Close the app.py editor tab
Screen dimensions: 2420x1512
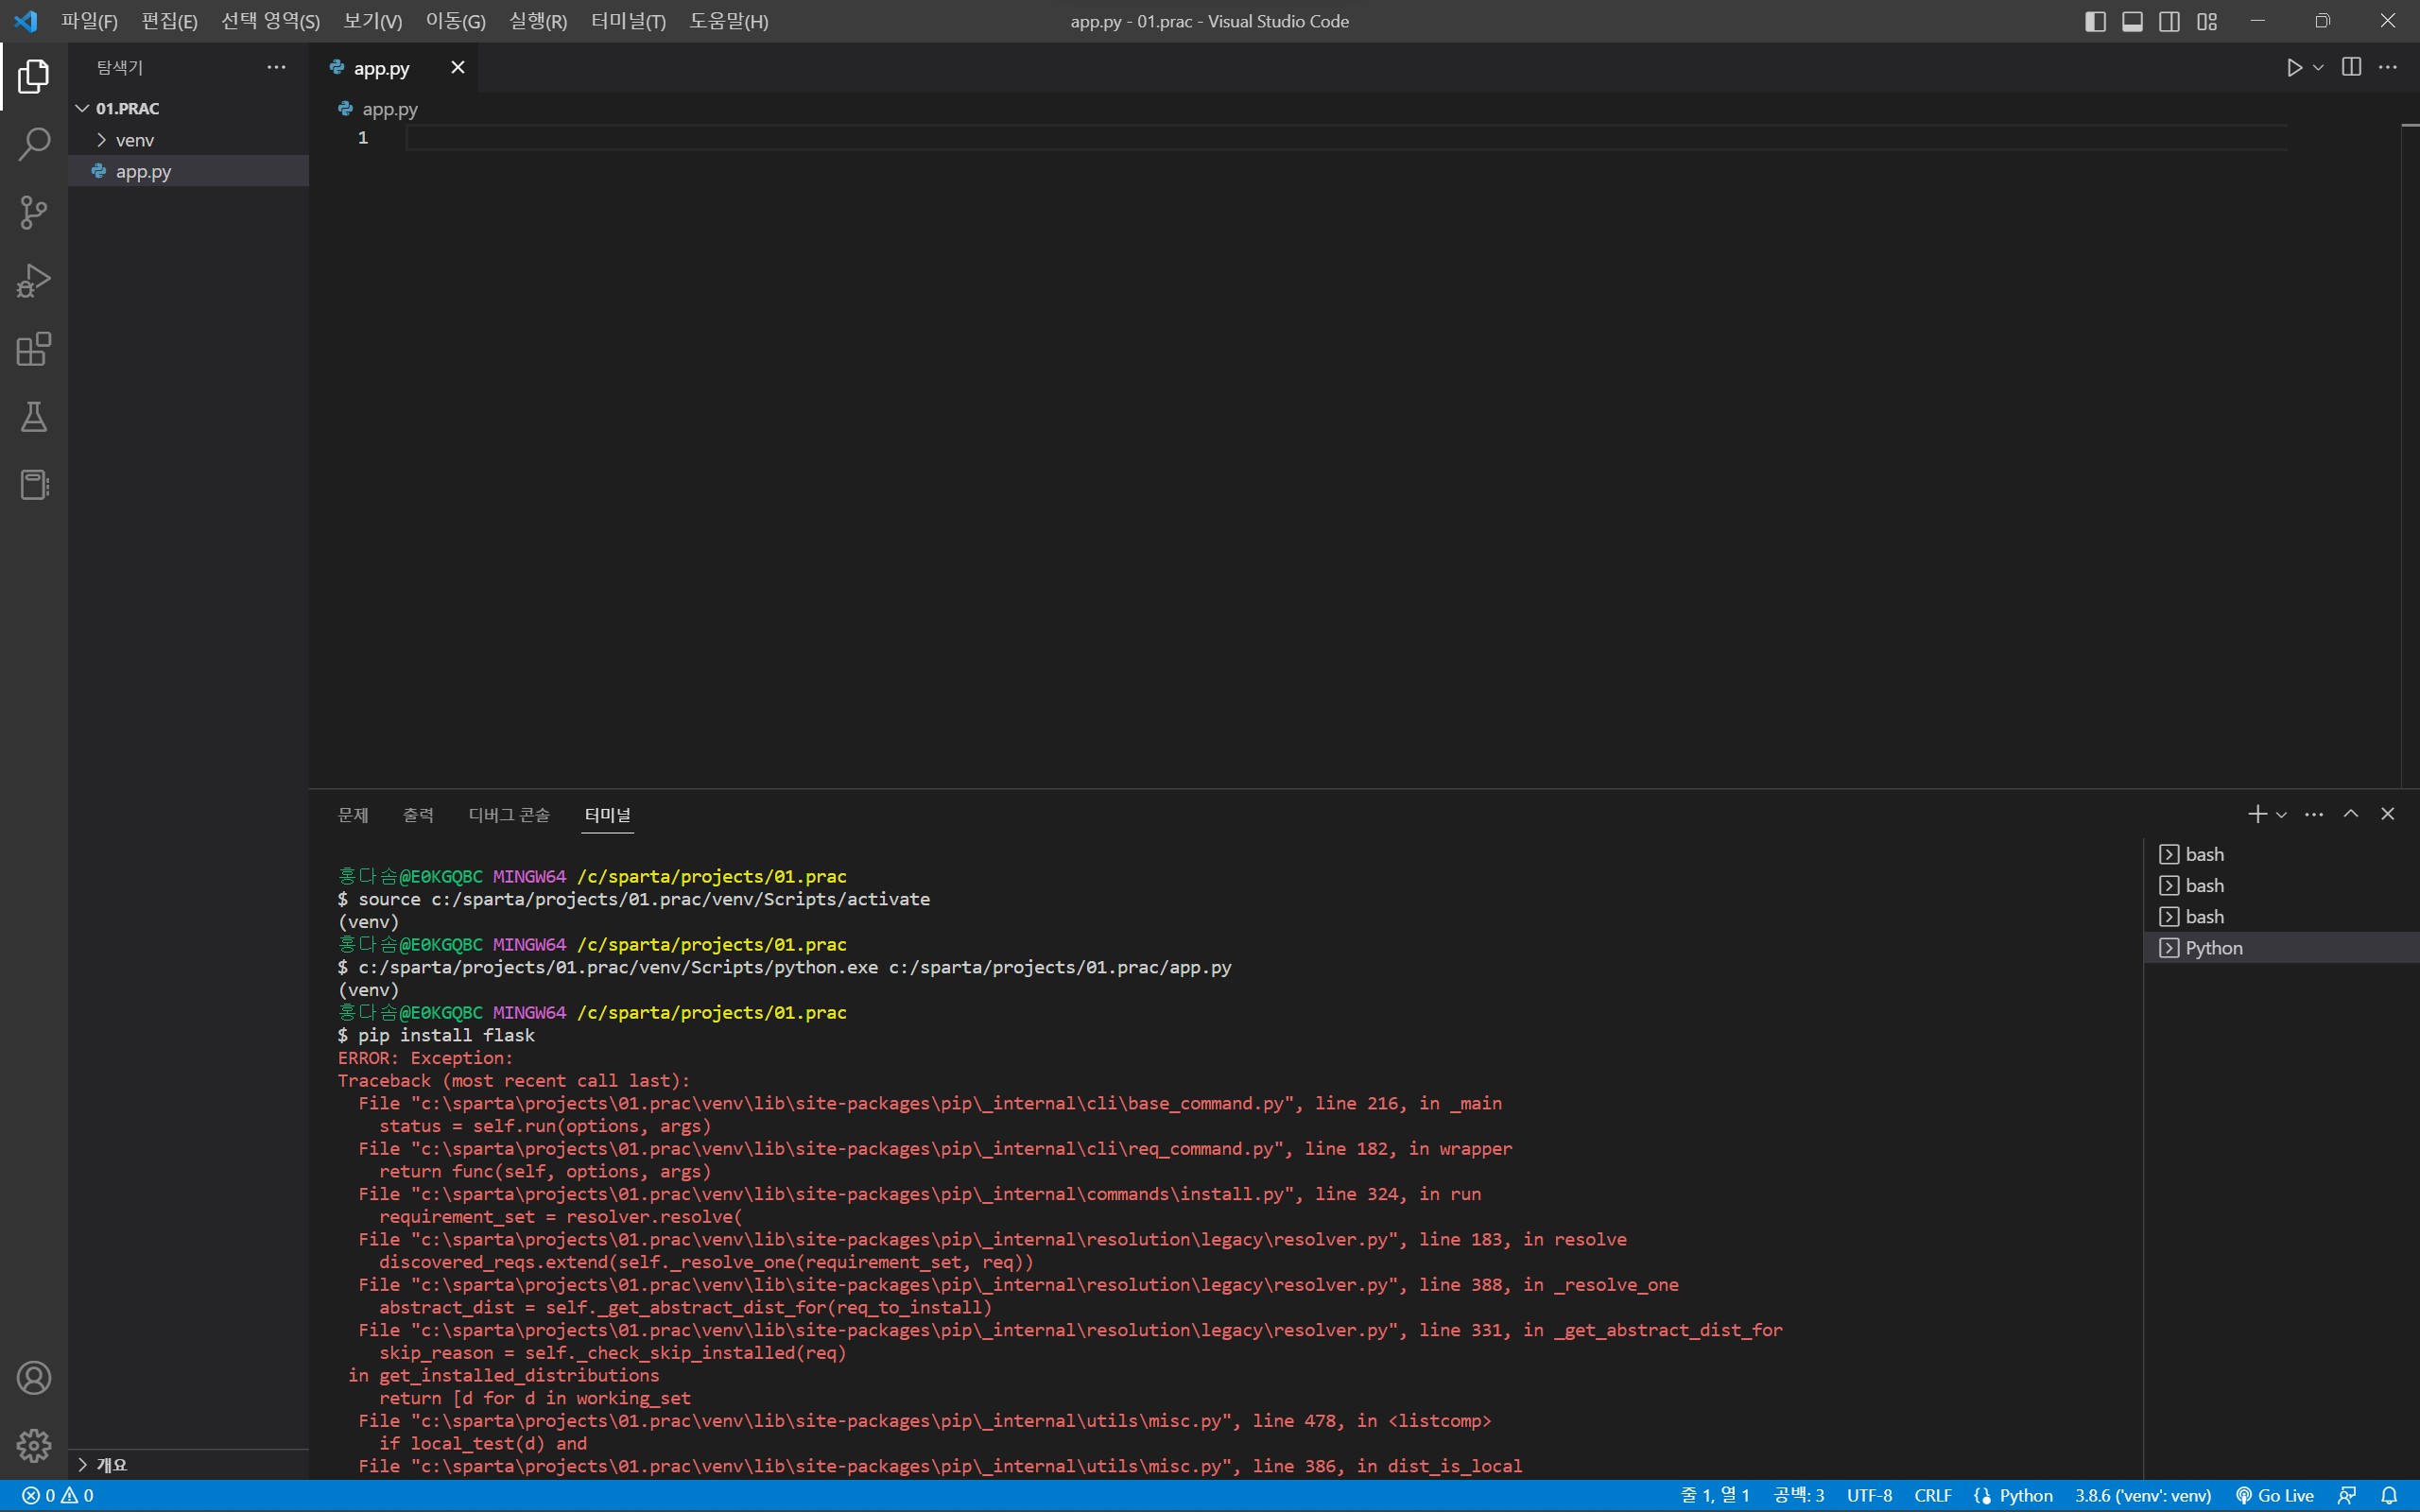[x=457, y=67]
